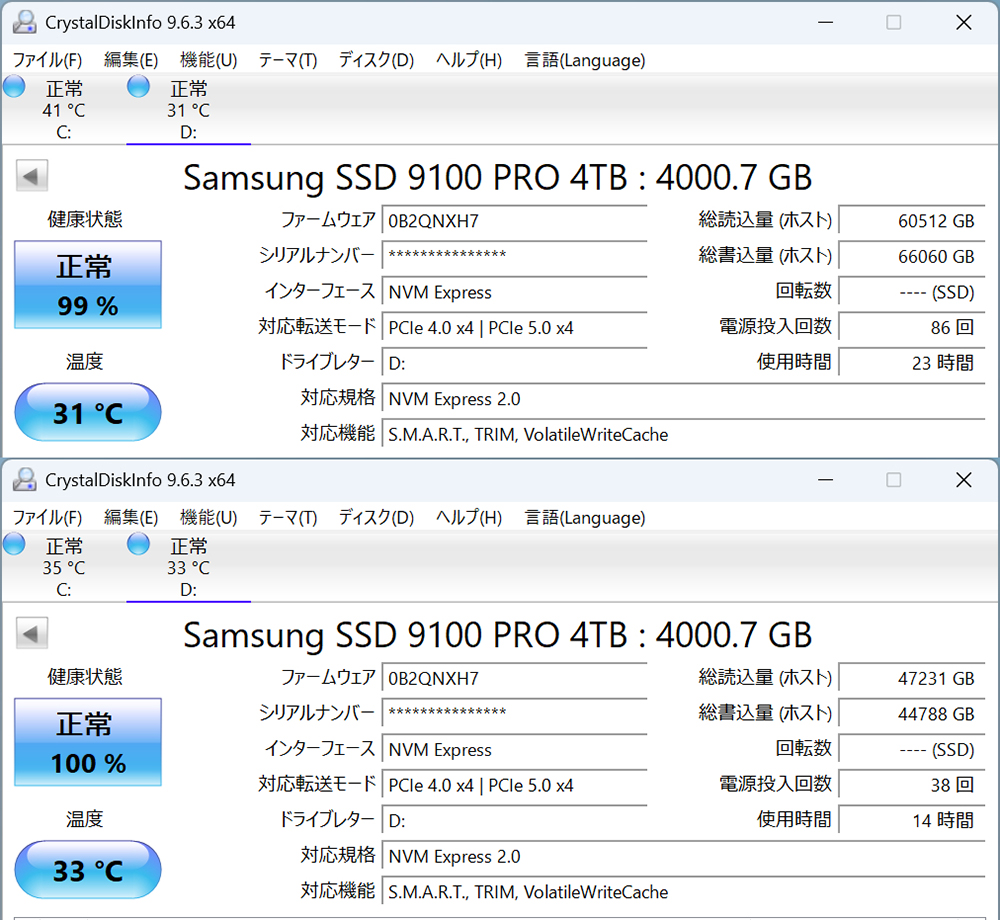
Task: Click previous-disk arrow in the 99 % health window
Action: 32,177
